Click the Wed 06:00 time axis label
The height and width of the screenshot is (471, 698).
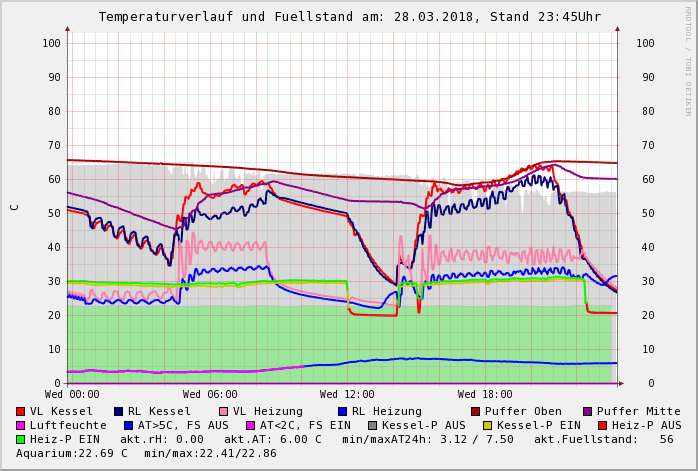(210, 395)
